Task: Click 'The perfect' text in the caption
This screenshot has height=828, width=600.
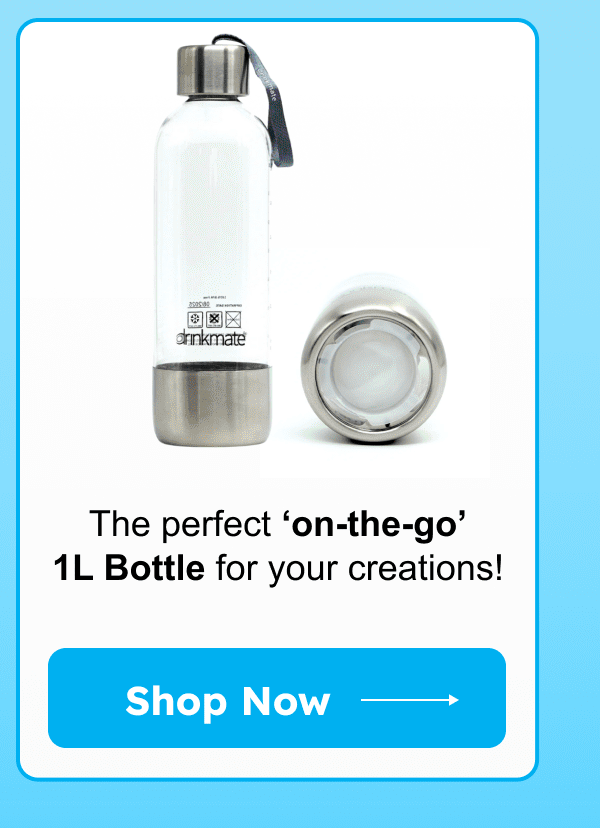Action: 180,525
